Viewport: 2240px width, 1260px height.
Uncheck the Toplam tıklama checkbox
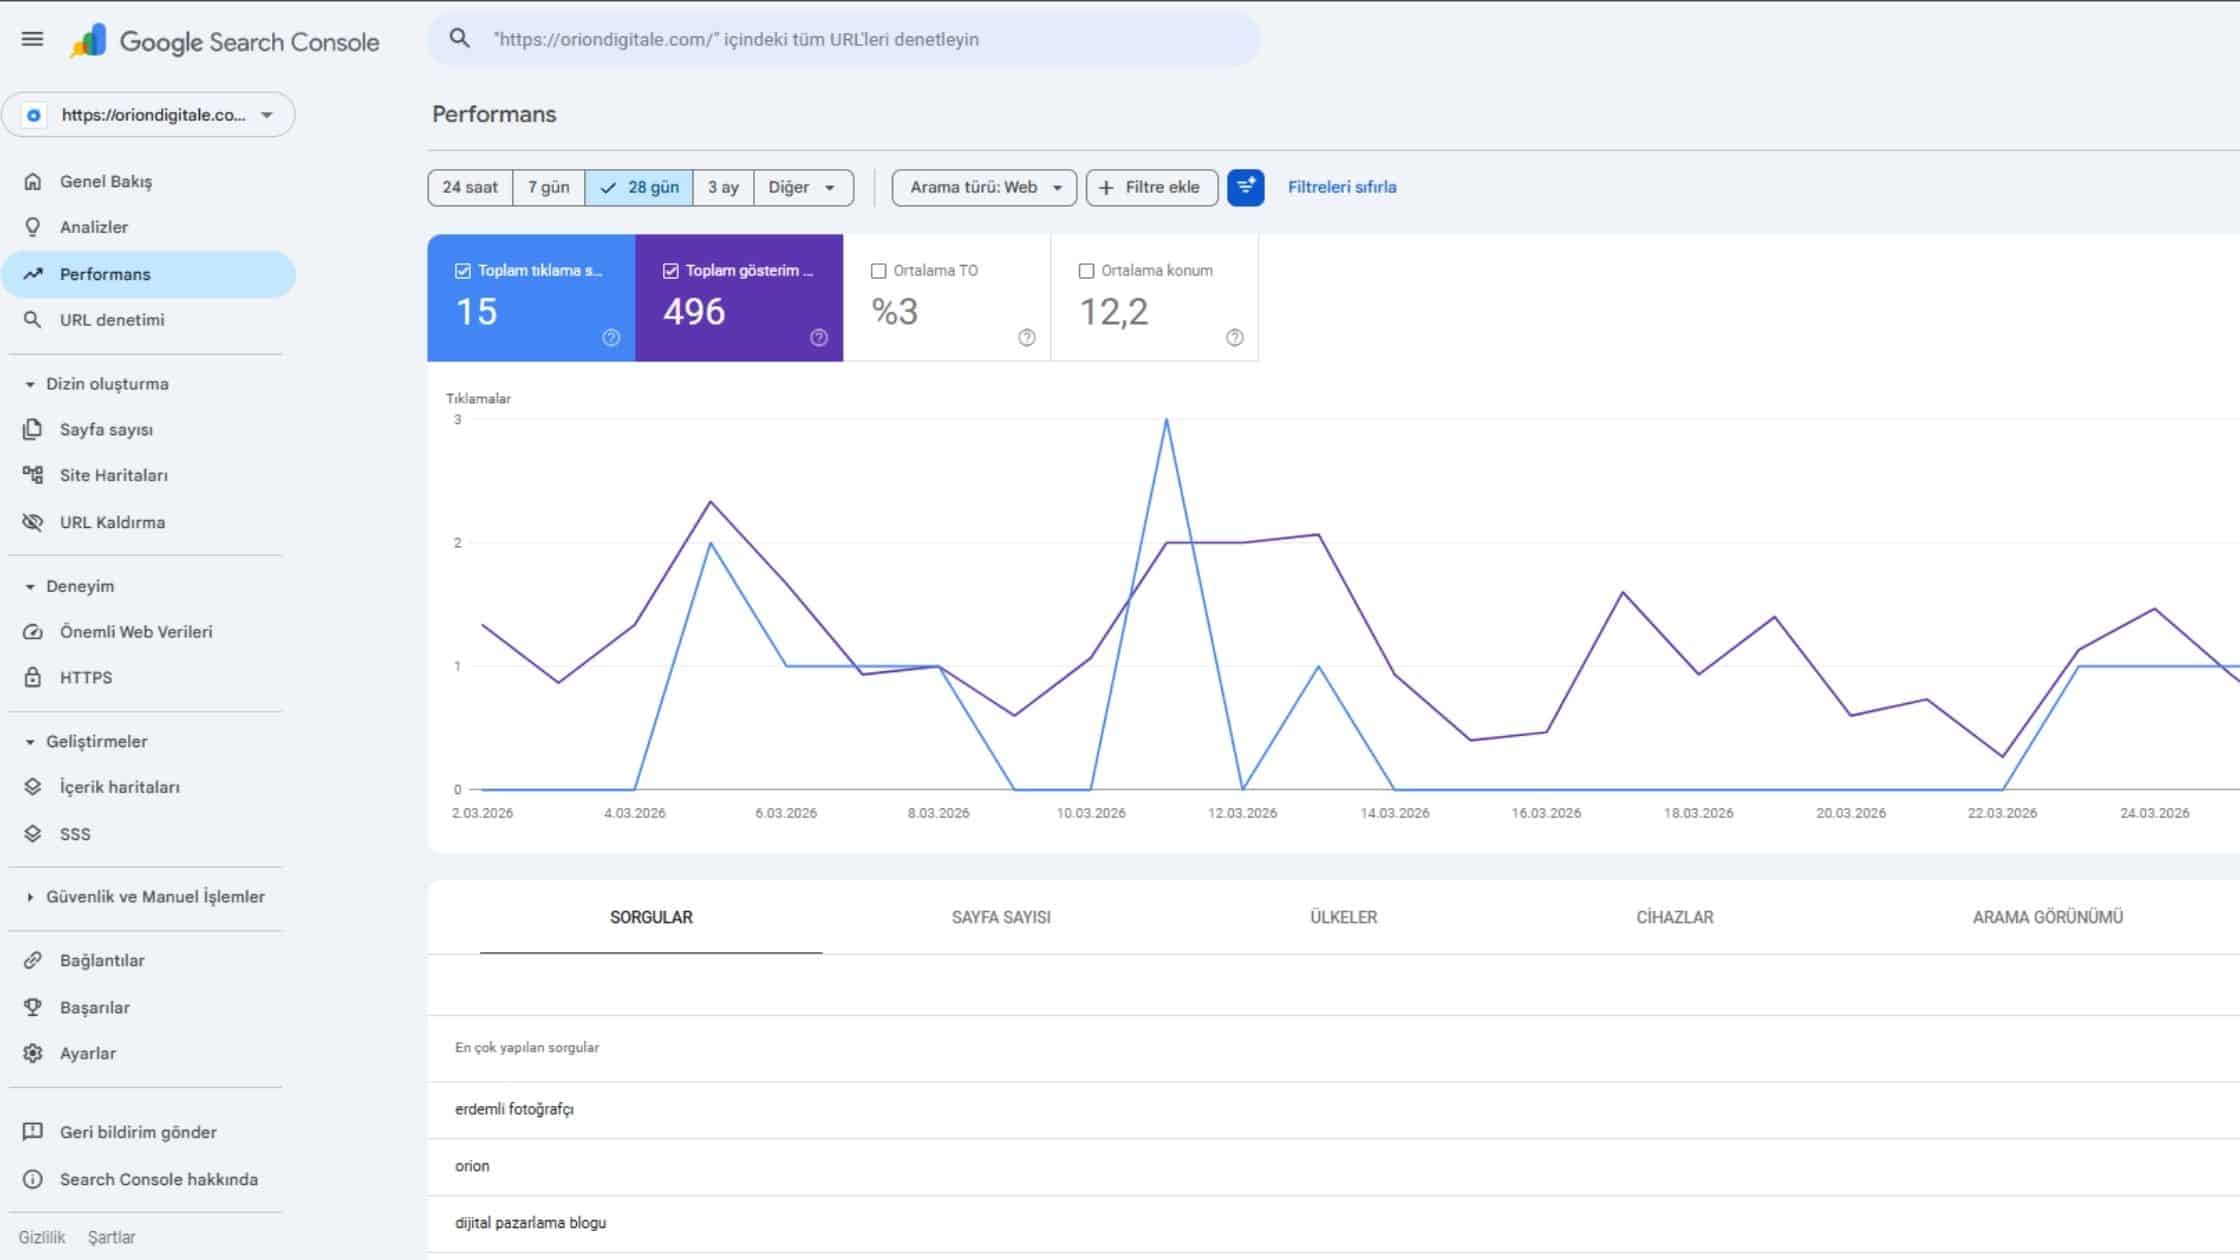click(x=462, y=270)
